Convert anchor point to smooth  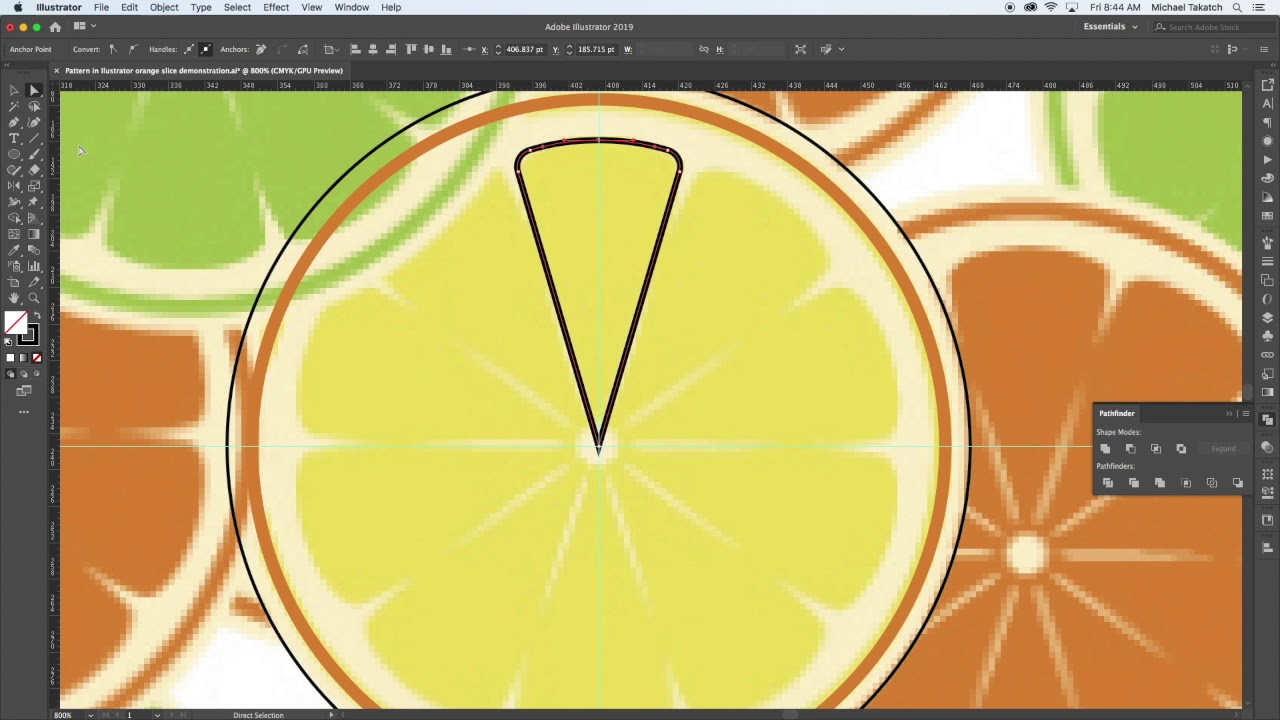click(x=132, y=49)
